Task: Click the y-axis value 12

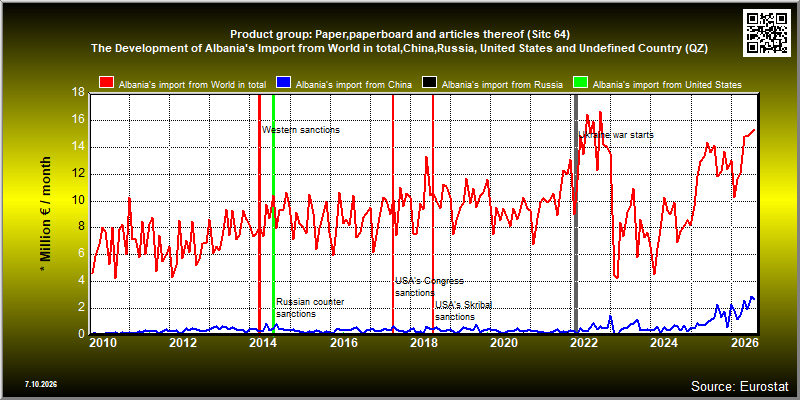Action: click(x=79, y=174)
